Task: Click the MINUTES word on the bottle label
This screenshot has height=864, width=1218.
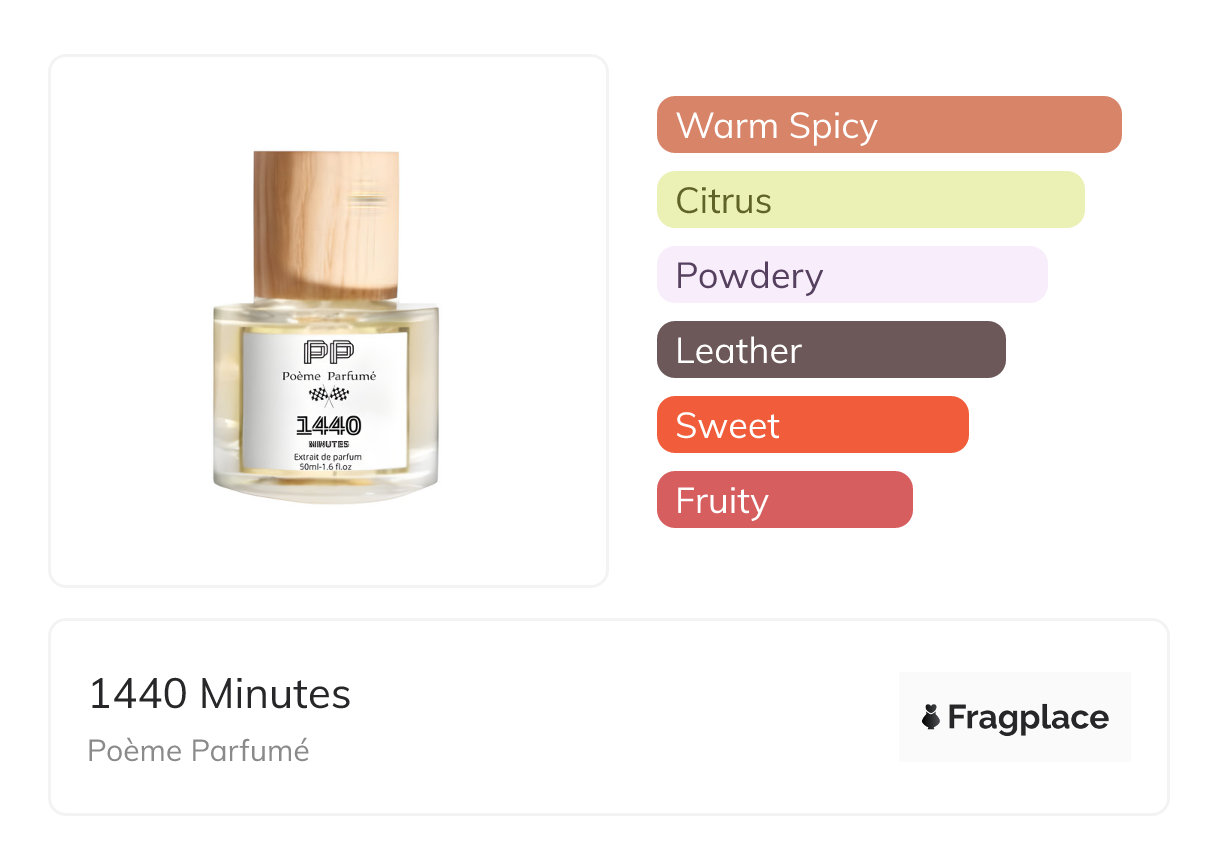Action: (328, 443)
